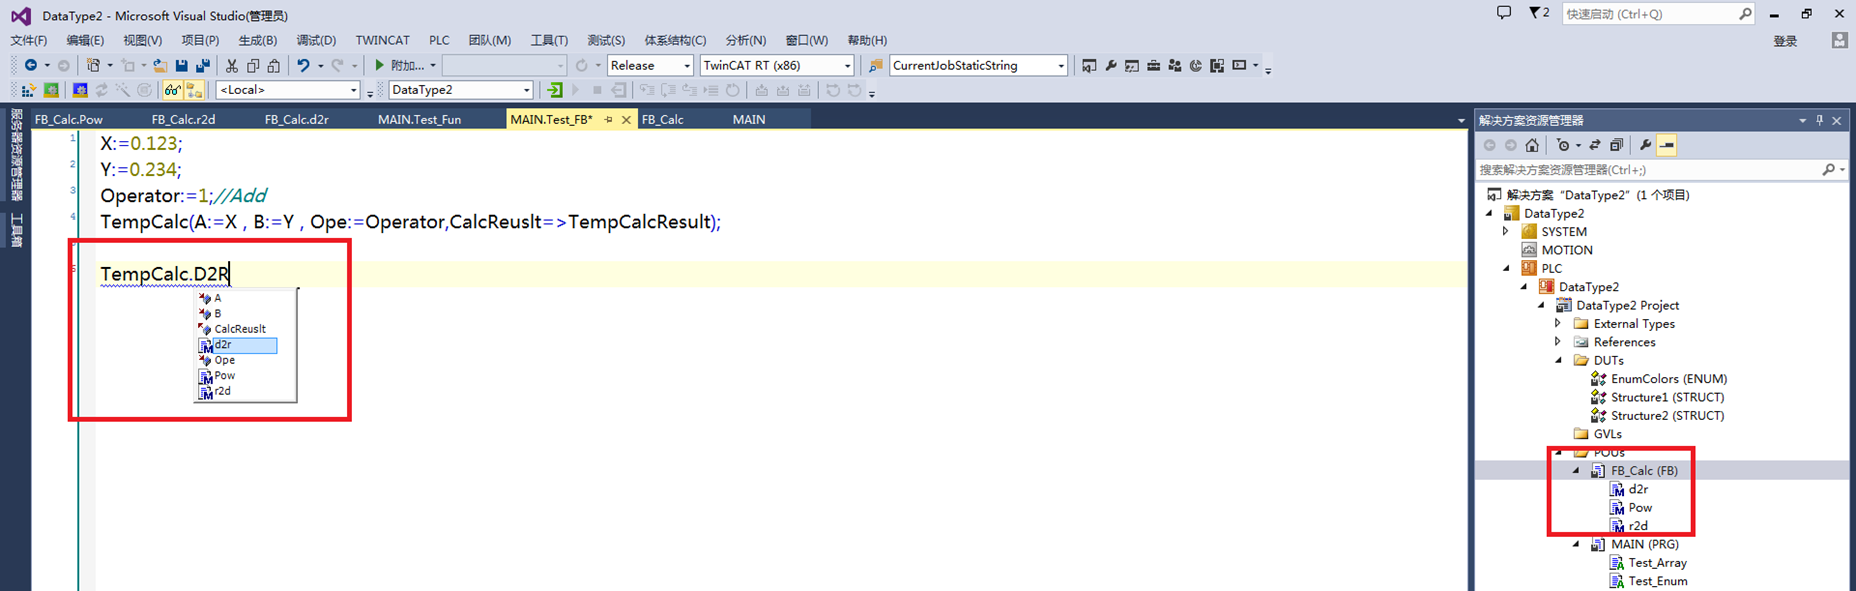This screenshot has height=591, width=1856.
Task: Close the MAIN.Test_FB* tab
Action: [626, 119]
